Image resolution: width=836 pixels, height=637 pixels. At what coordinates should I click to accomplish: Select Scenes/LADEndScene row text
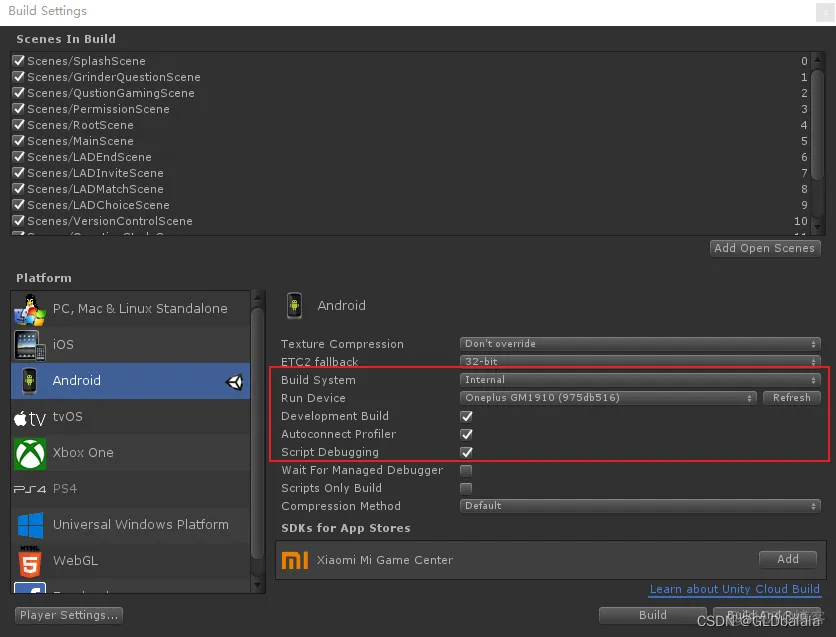tap(89, 157)
